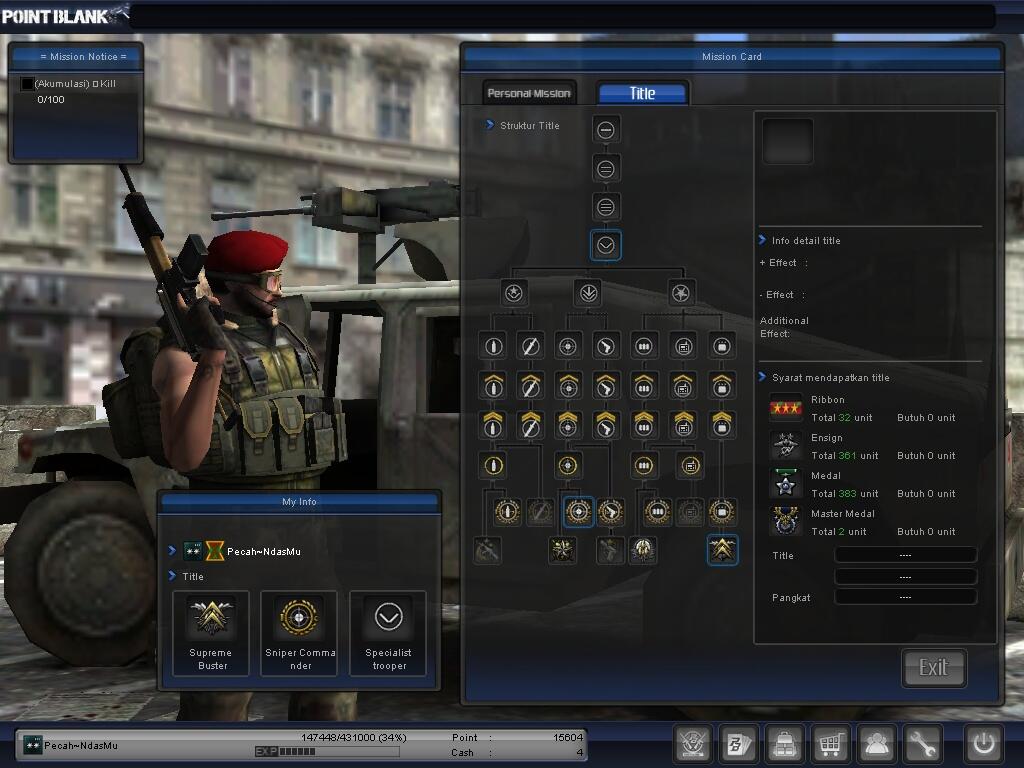Select the laurel-wreath pistol title icon
Screen dimensions: 1024x768
(x=611, y=512)
